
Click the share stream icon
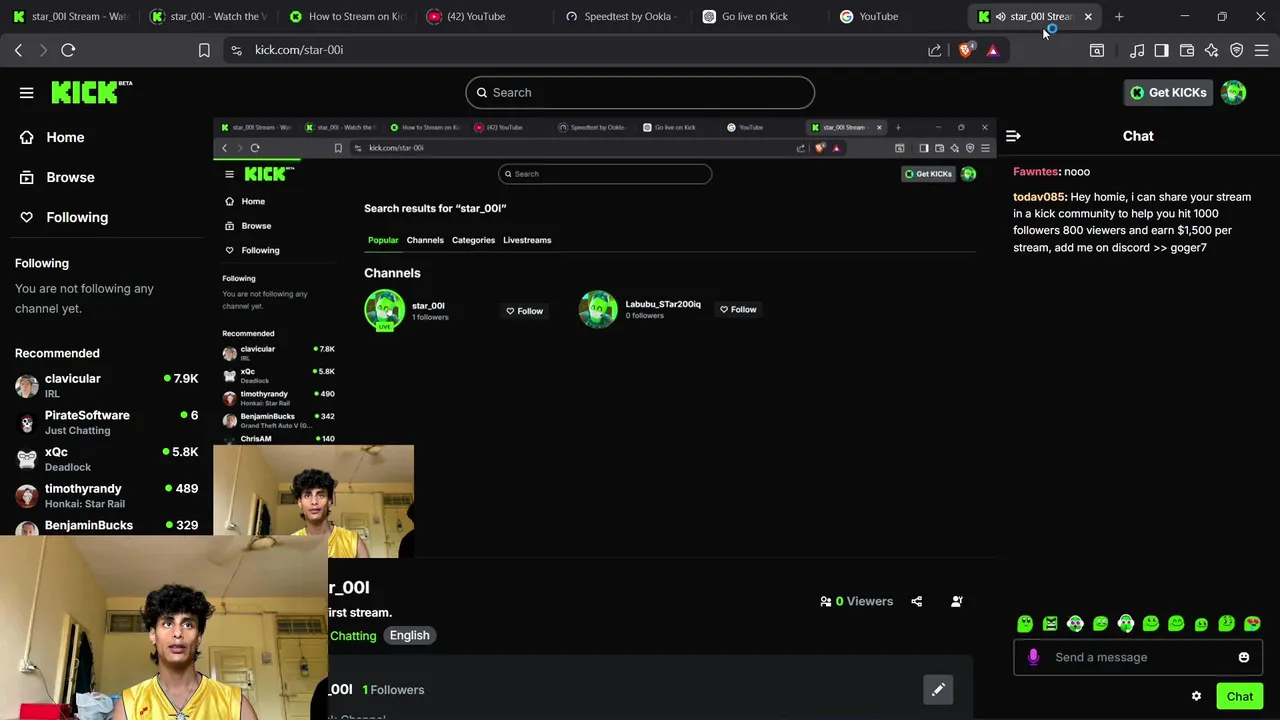point(917,601)
